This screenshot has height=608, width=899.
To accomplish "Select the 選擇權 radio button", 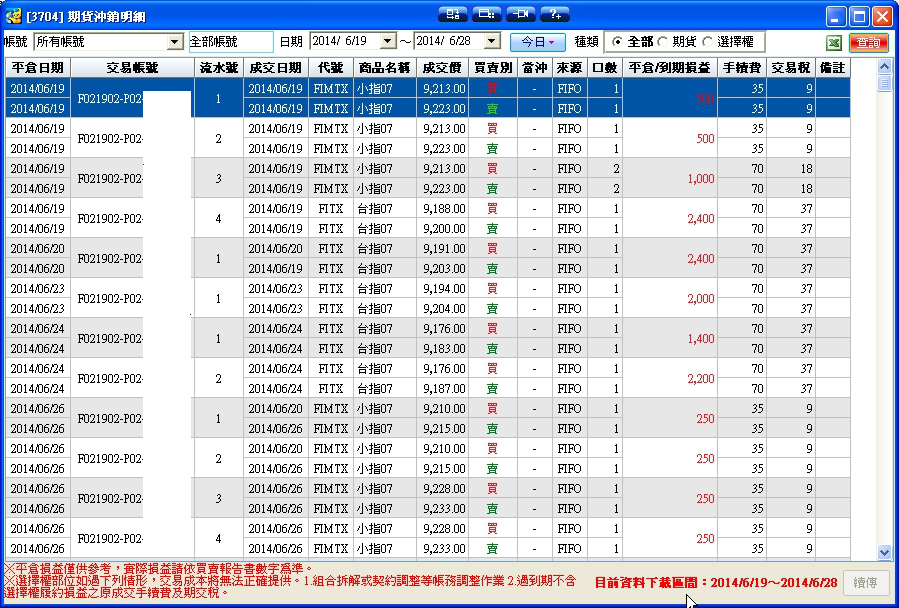I will [707, 42].
